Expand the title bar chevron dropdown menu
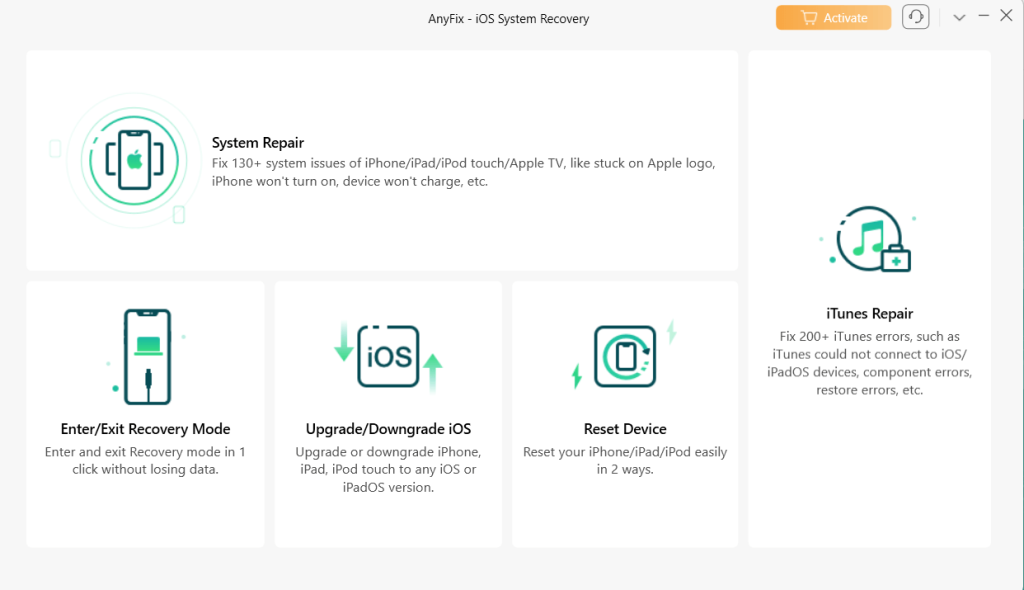The width and height of the screenshot is (1024, 590). [x=959, y=18]
